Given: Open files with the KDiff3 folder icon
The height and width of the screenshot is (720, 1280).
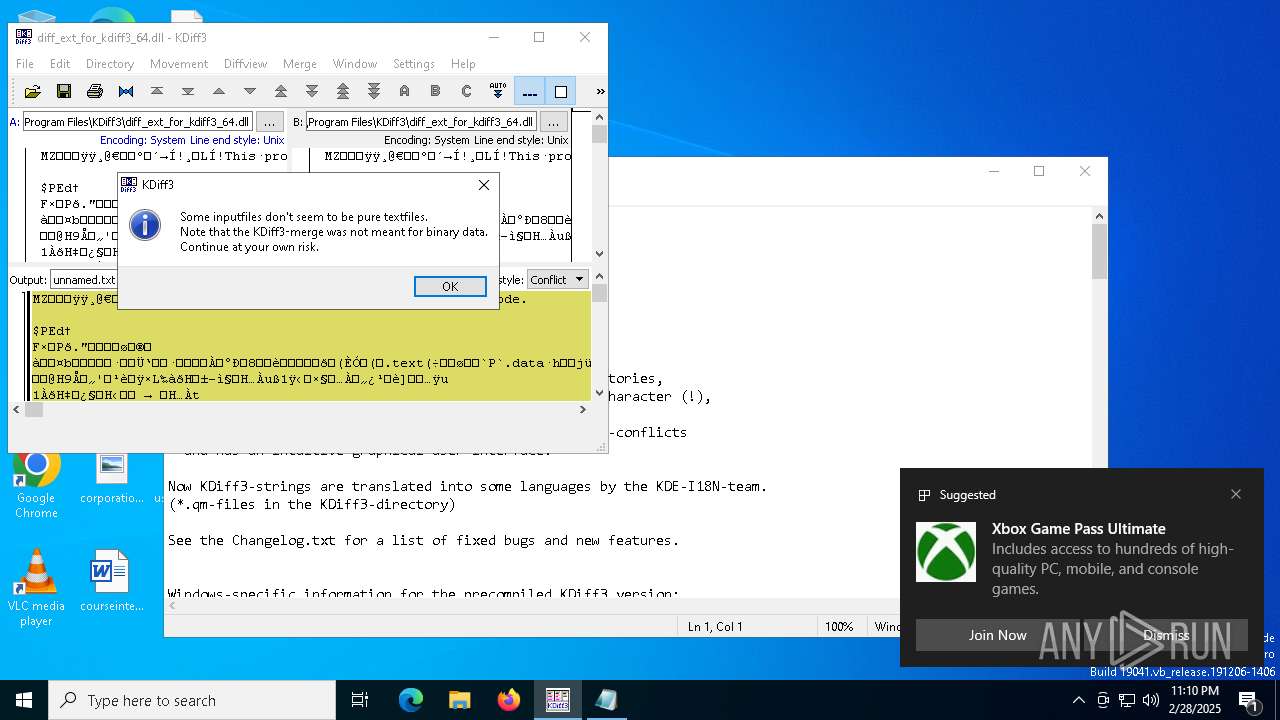Looking at the screenshot, I should pyautogui.click(x=33, y=91).
